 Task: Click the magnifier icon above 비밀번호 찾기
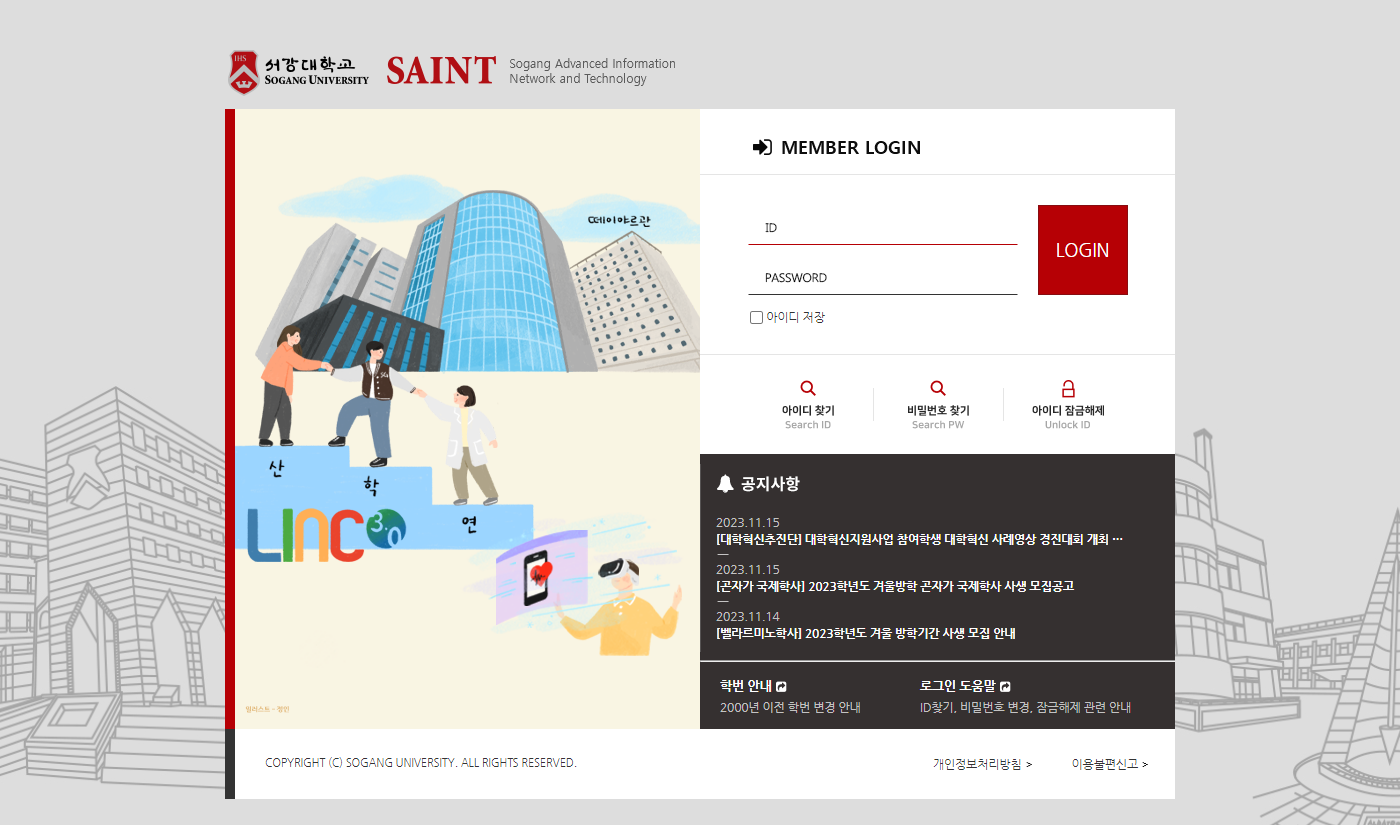[938, 389]
